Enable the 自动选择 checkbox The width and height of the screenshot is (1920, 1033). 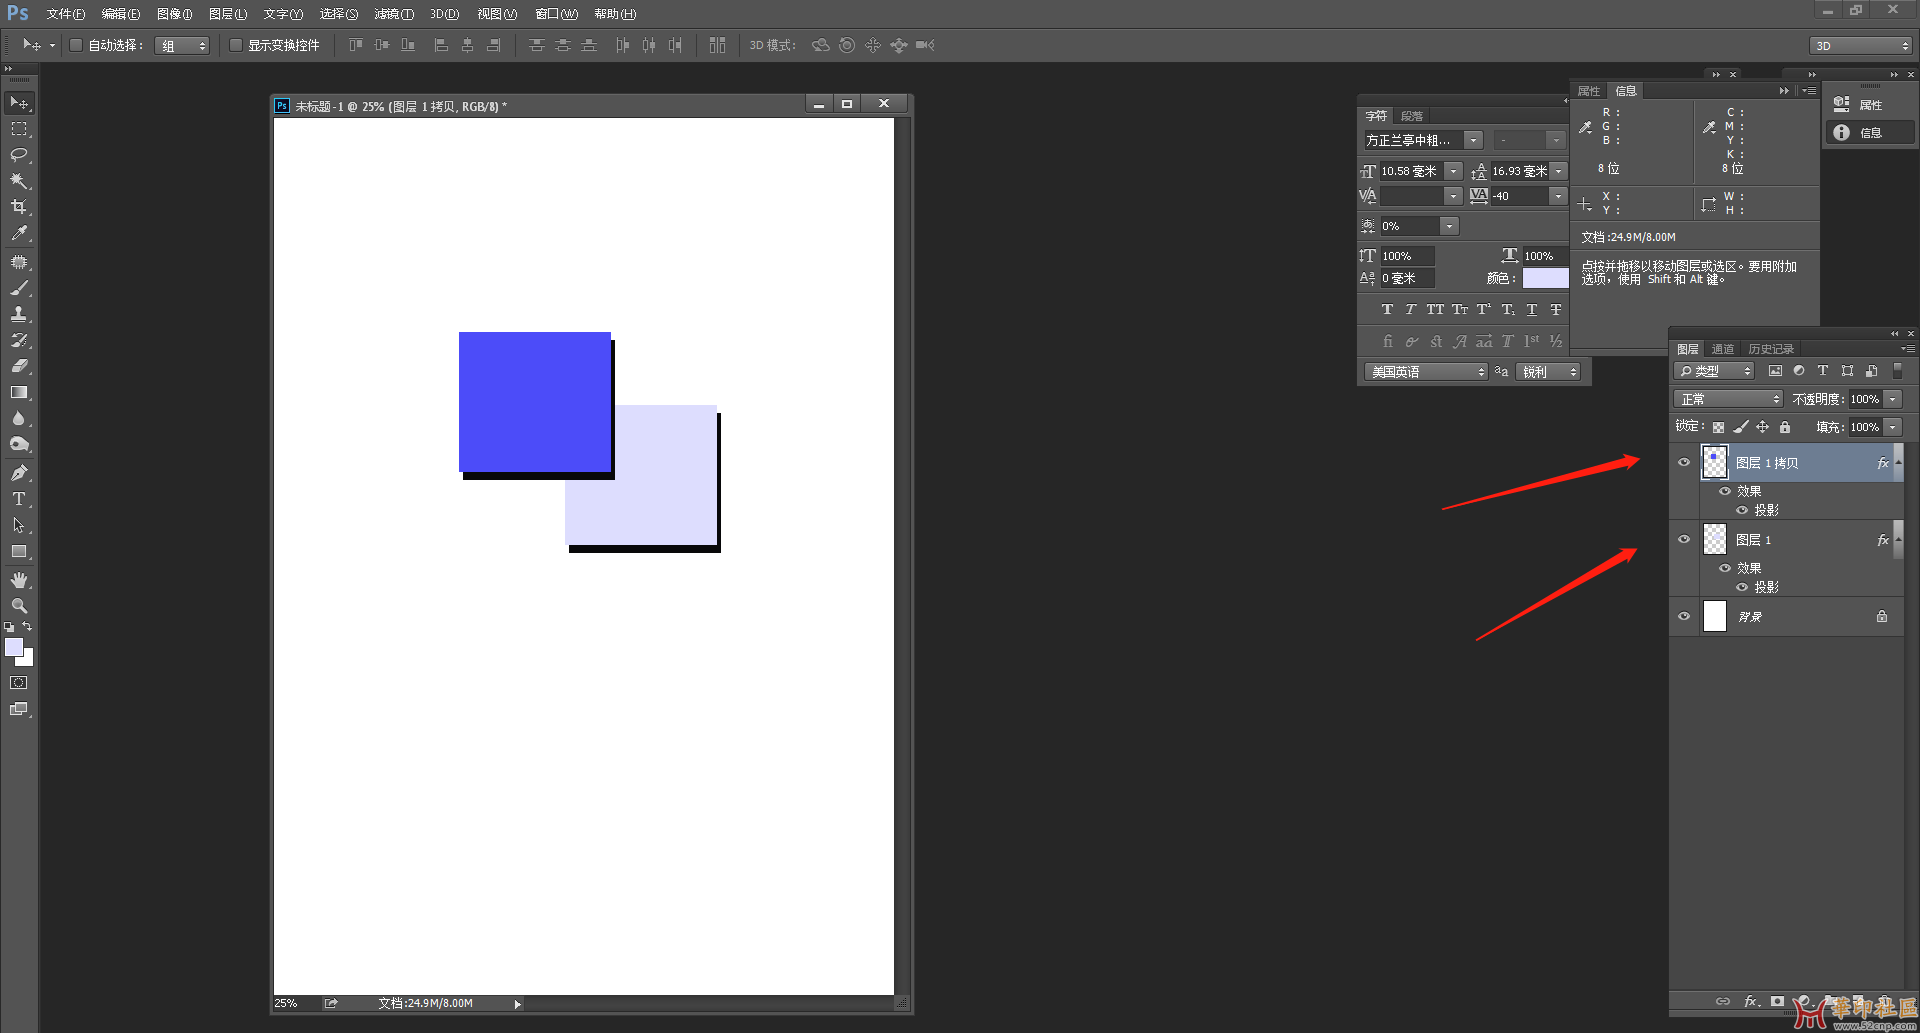[x=75, y=45]
